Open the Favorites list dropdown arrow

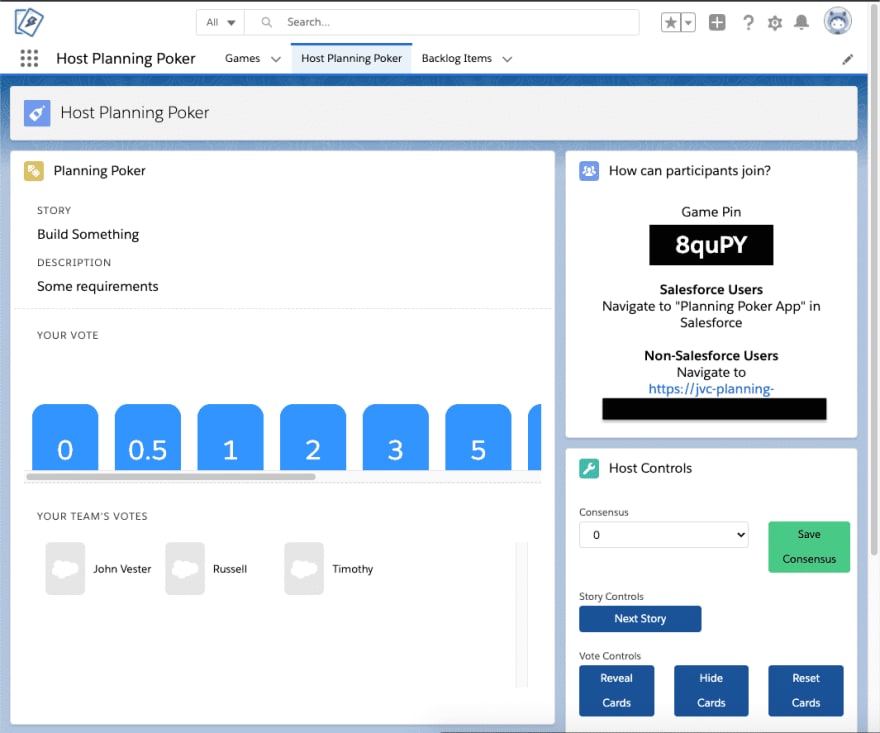(689, 22)
